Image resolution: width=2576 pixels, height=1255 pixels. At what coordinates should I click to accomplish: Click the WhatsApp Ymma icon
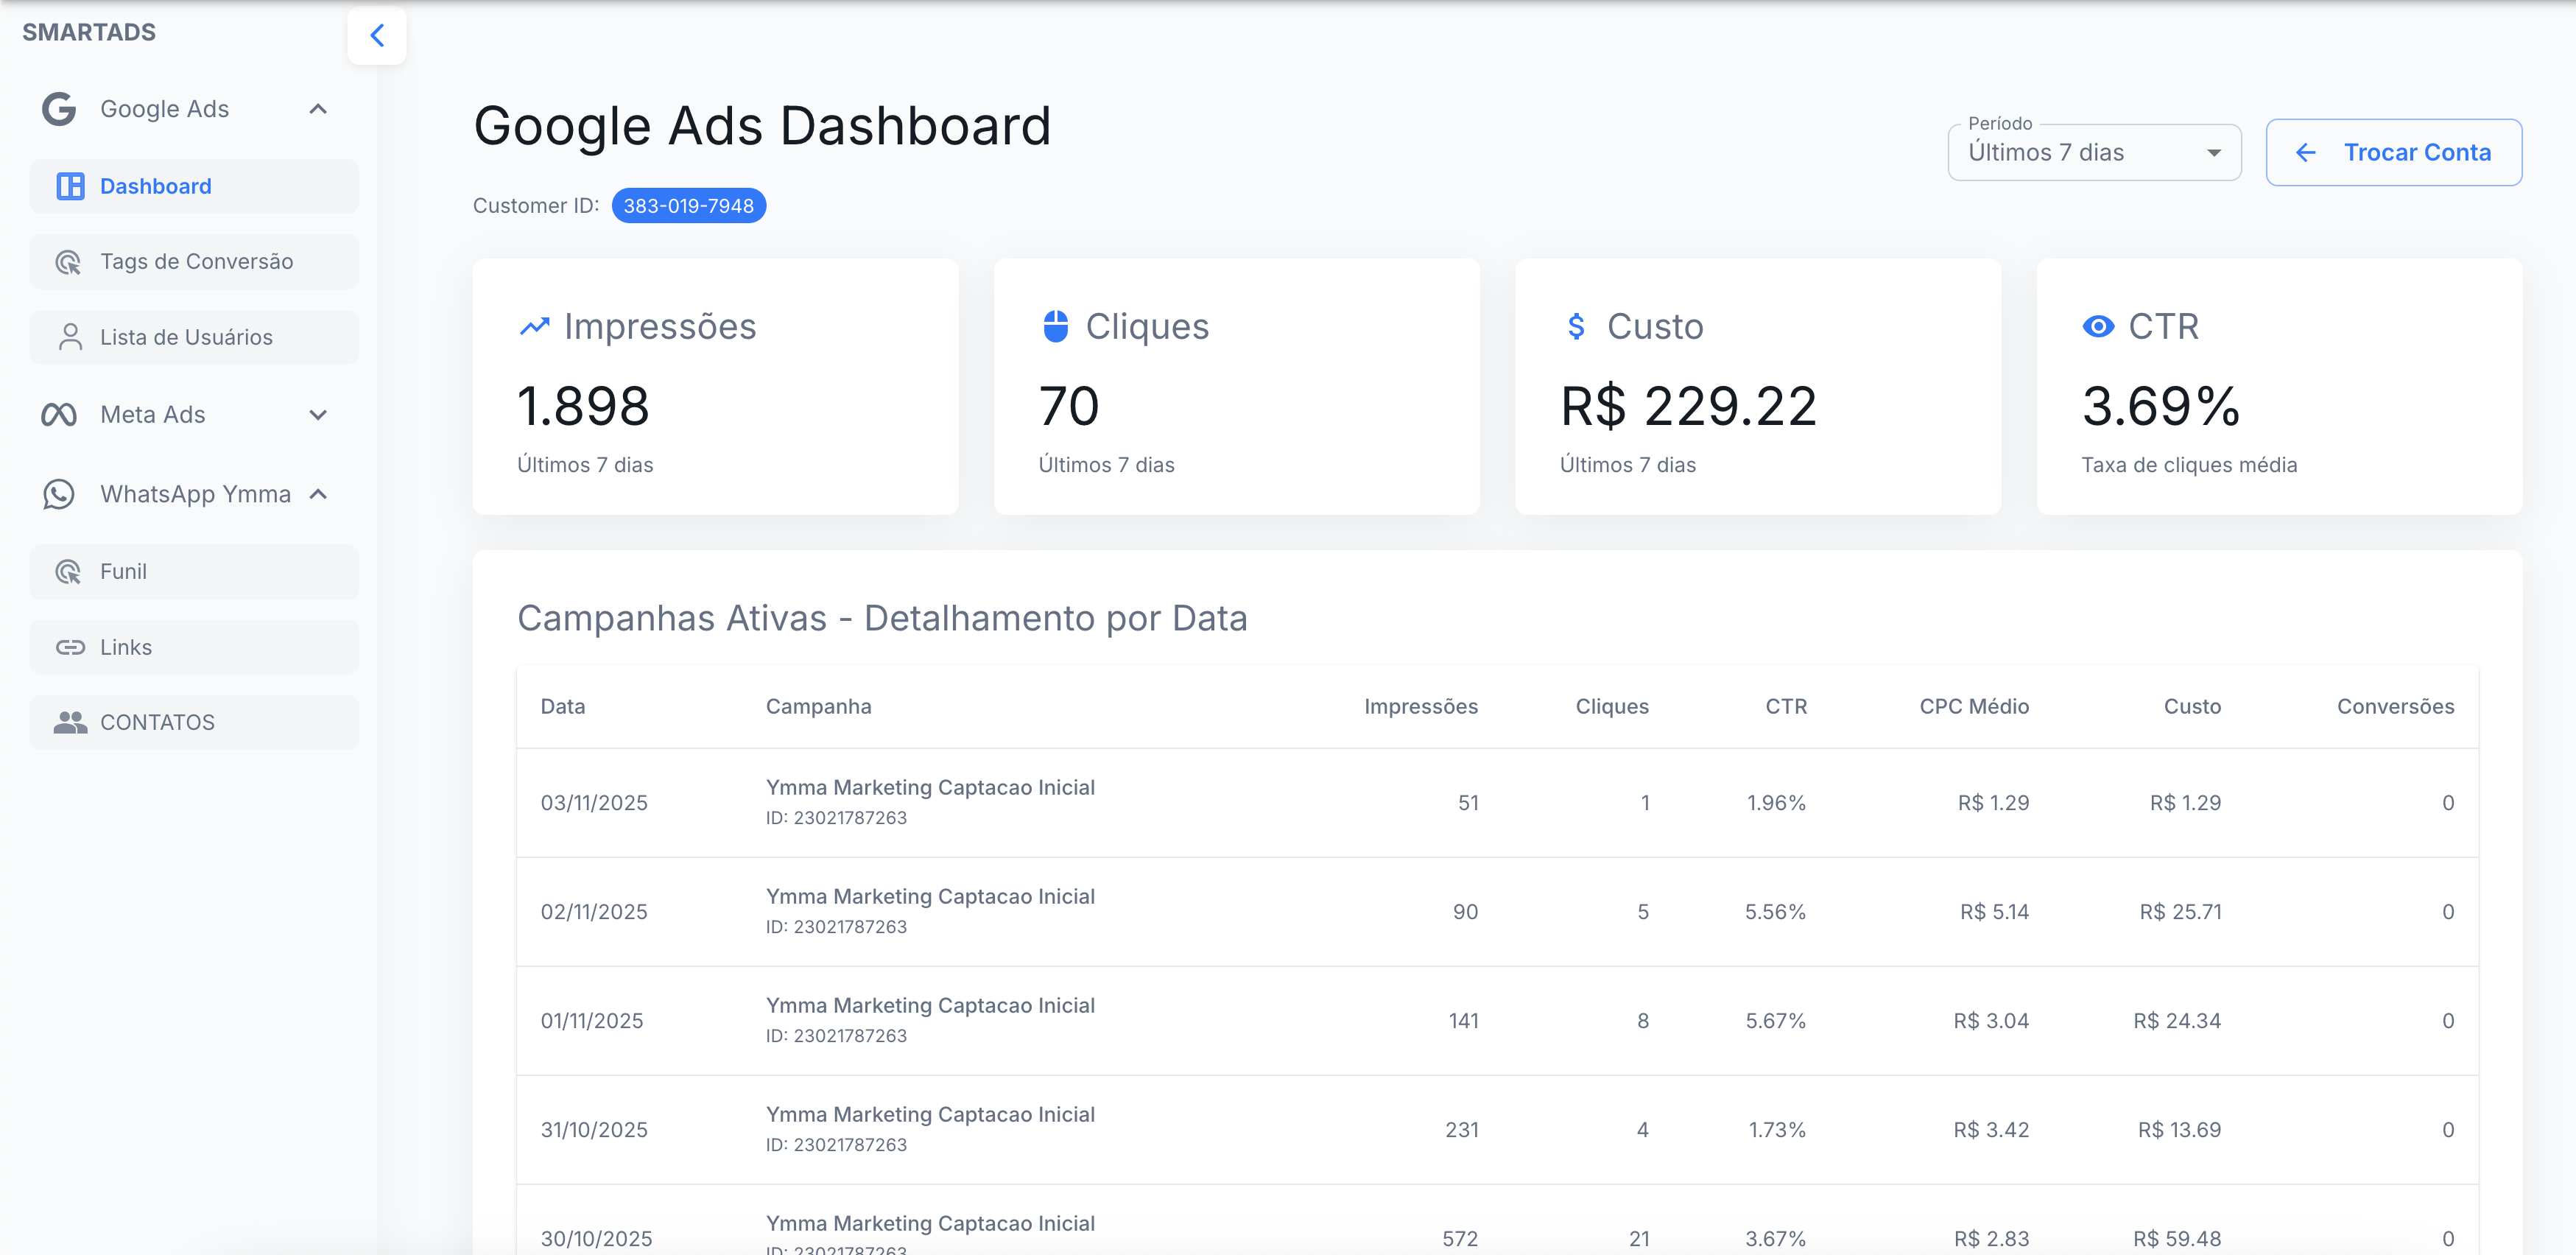(58, 493)
